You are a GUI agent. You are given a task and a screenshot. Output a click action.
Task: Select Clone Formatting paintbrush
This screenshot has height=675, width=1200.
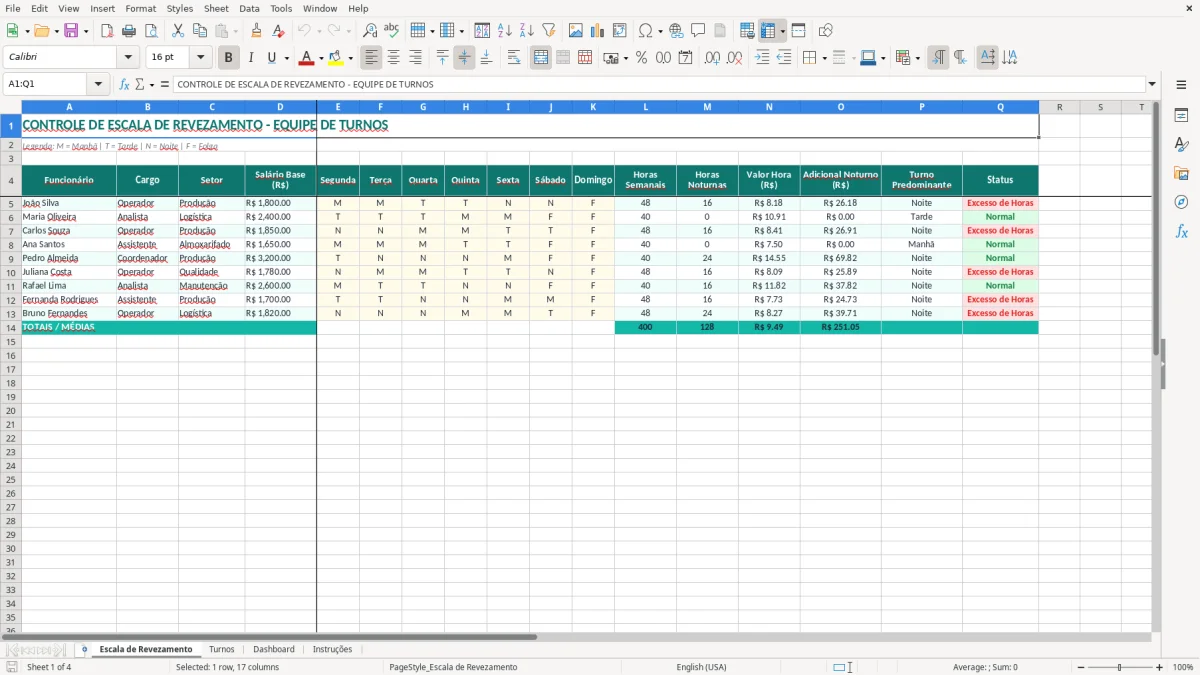pyautogui.click(x=256, y=31)
